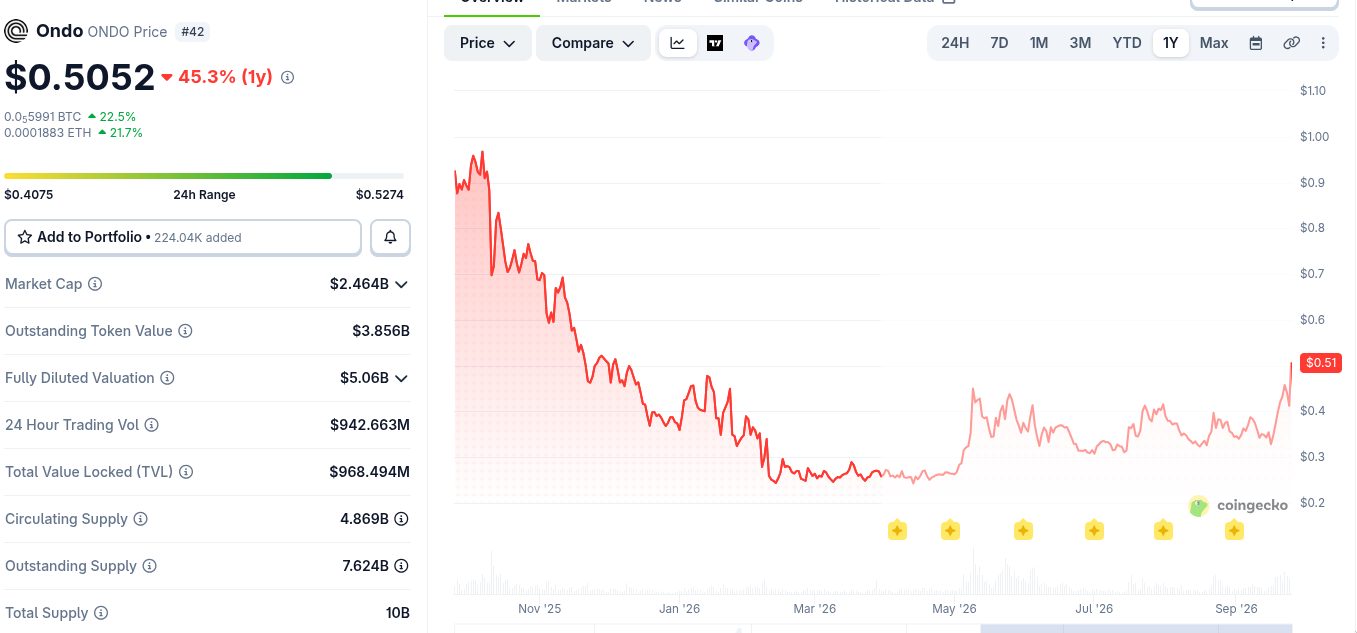Open the Price dropdown
1357x633 pixels.
tap(488, 43)
